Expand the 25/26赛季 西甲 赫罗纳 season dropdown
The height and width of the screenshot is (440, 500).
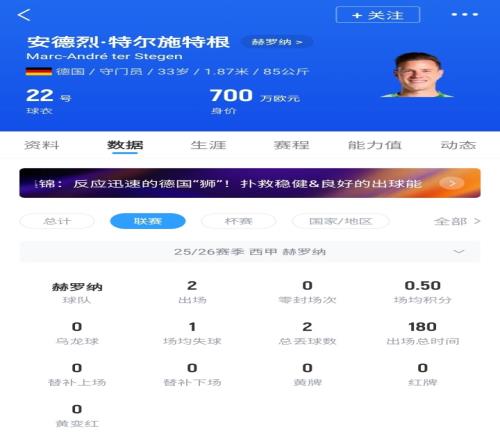point(250,252)
